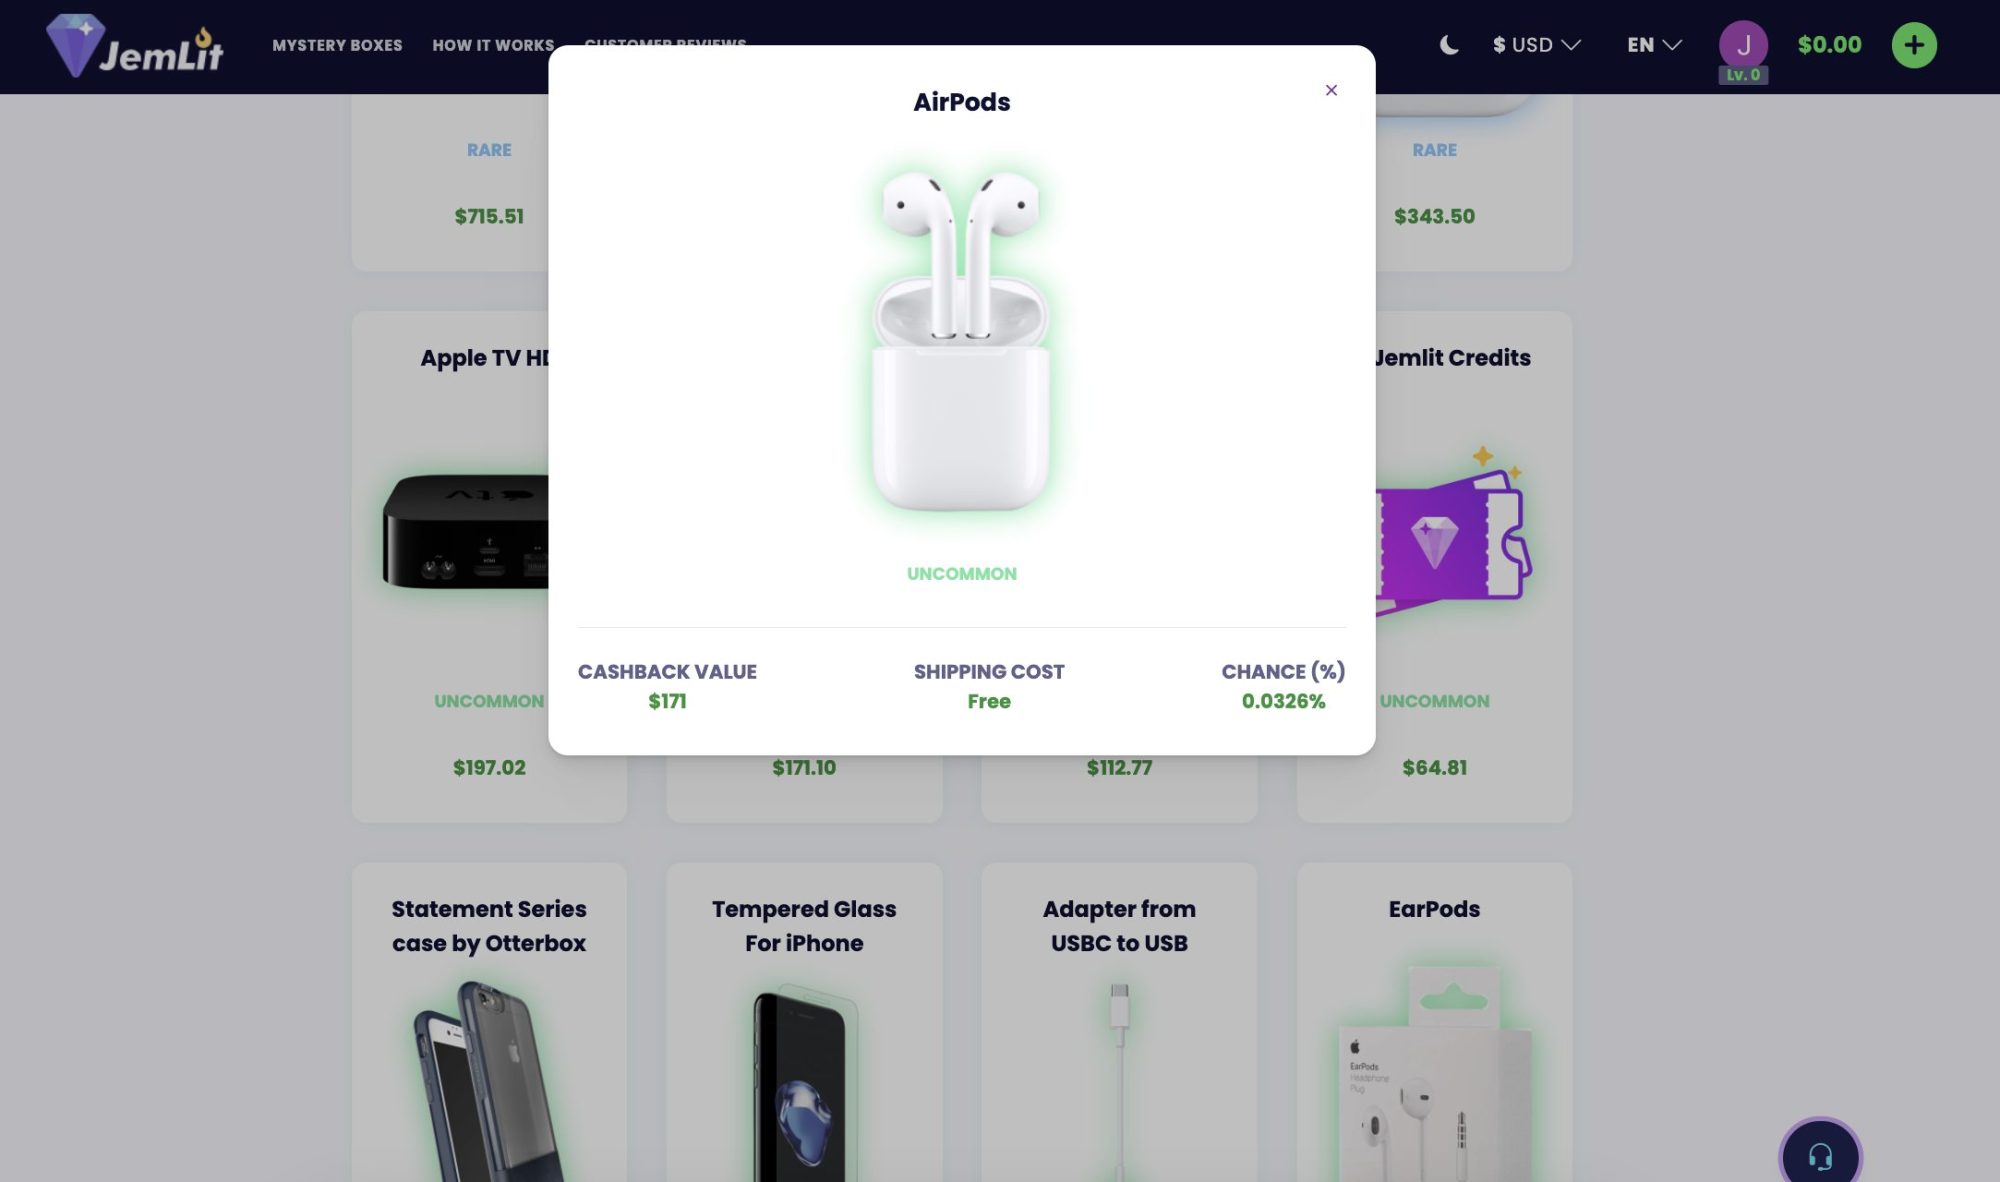Expand the EN language selector
2000x1182 pixels.
pyautogui.click(x=1654, y=45)
